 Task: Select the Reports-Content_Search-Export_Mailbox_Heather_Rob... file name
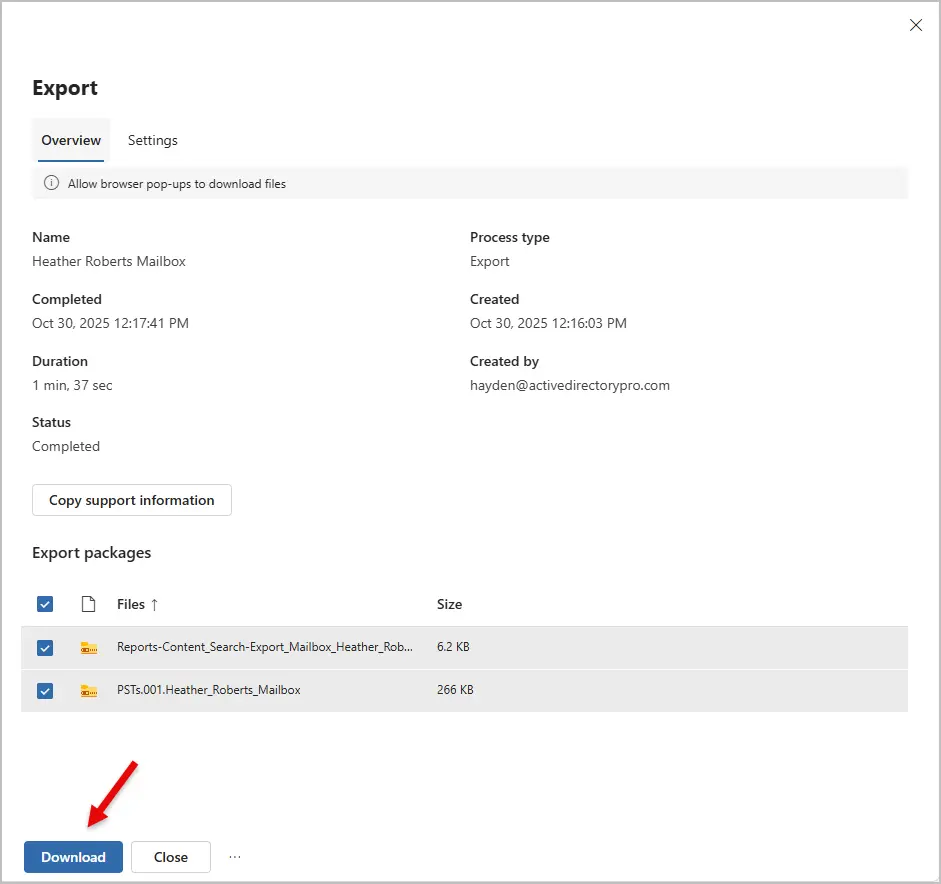265,647
